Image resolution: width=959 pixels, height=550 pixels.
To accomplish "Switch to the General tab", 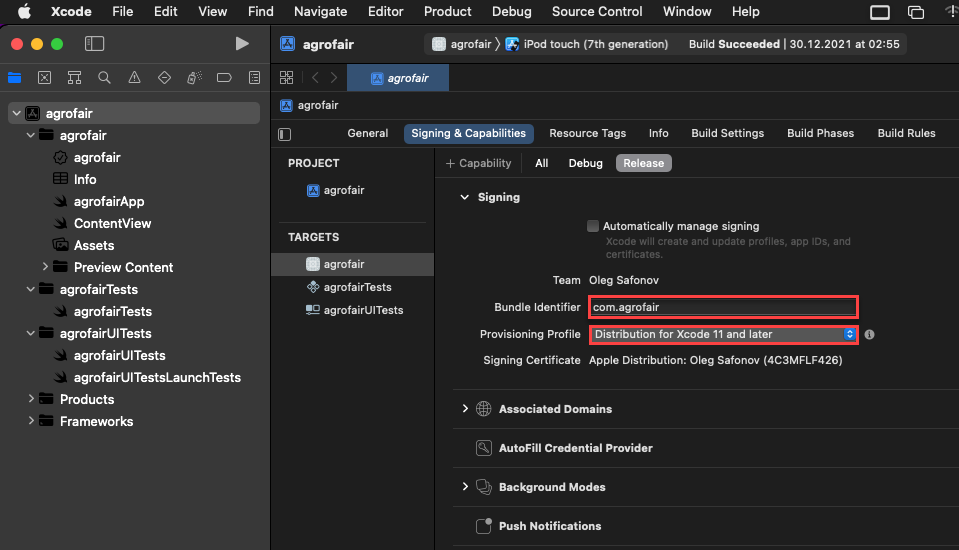I will (x=368, y=133).
